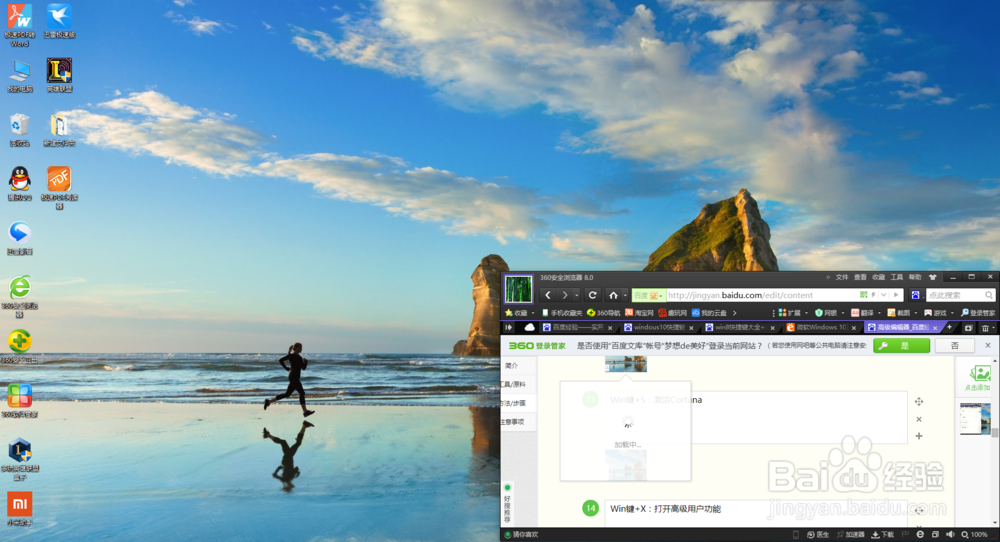Dismiss the 360登录管家 prompt bar
Screen dimensions: 1000x542
pyautogui.click(x=988, y=345)
